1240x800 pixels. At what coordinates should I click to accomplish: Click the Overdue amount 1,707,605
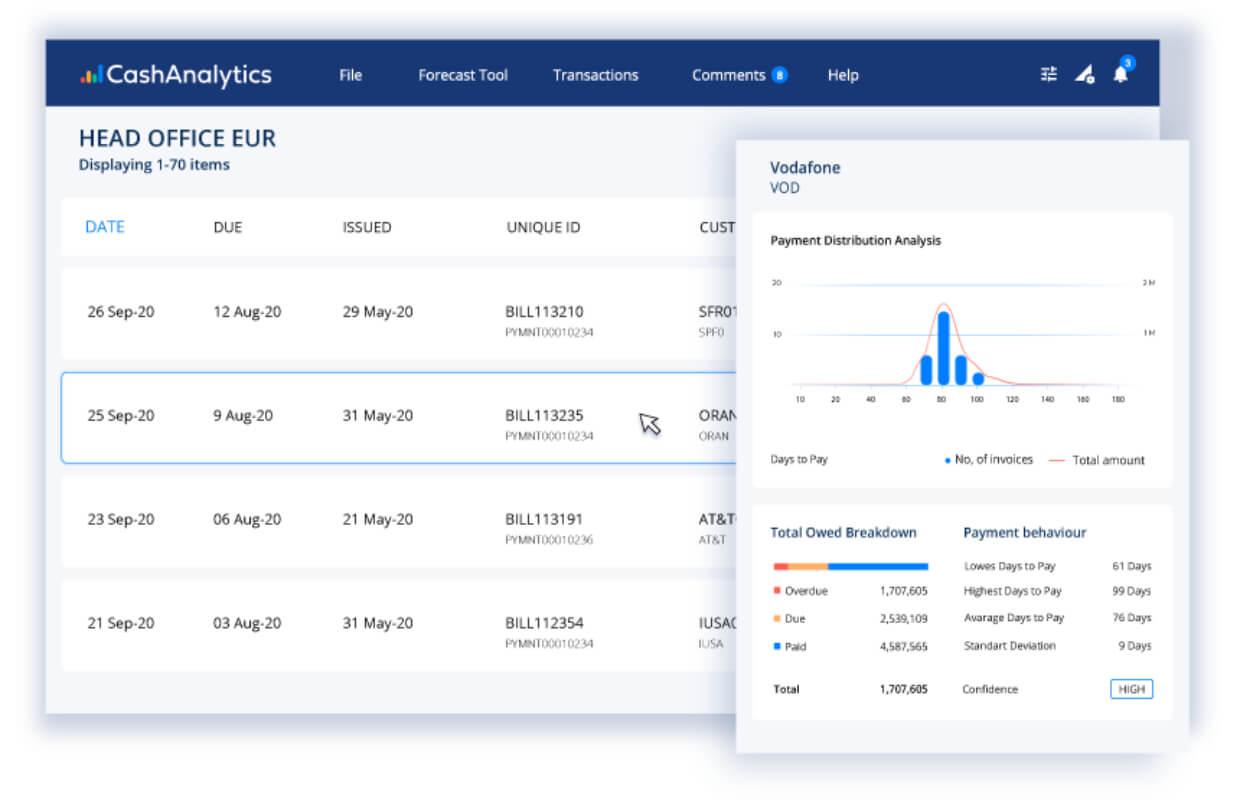[904, 591]
